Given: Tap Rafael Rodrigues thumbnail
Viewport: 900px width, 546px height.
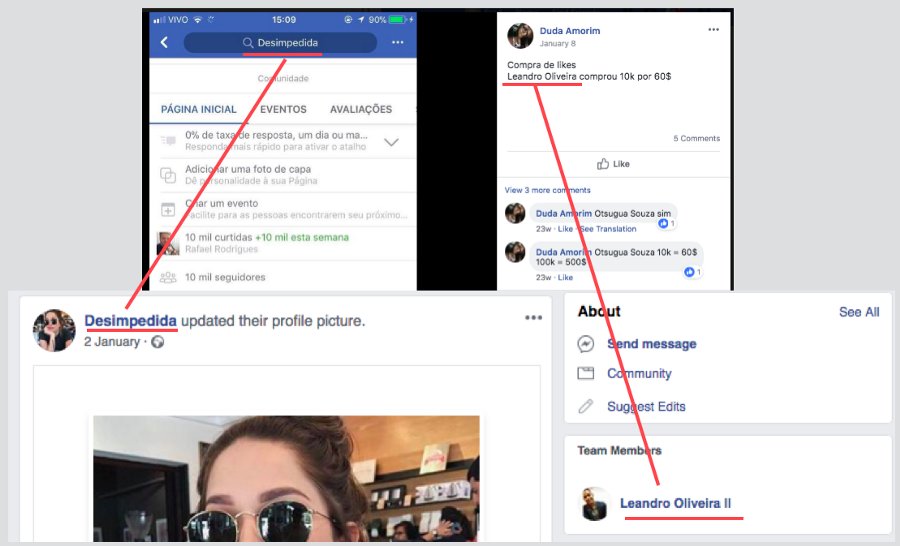Looking at the screenshot, I should point(168,243).
